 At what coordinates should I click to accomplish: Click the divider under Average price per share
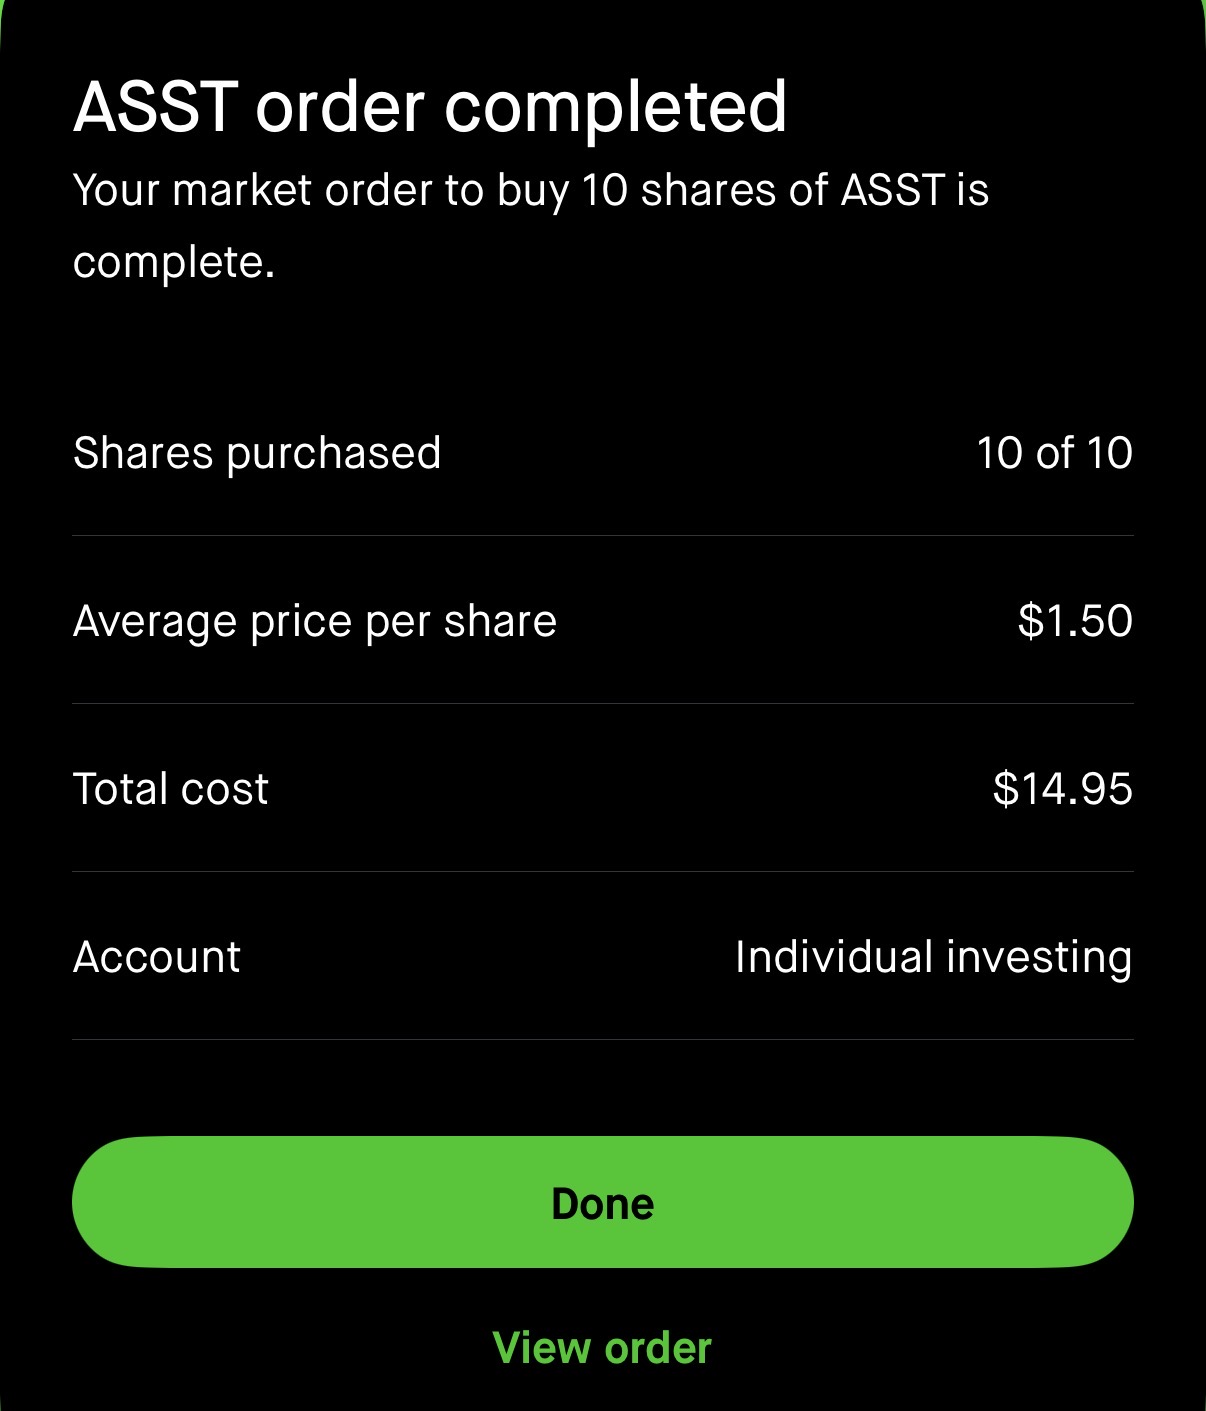click(x=602, y=704)
